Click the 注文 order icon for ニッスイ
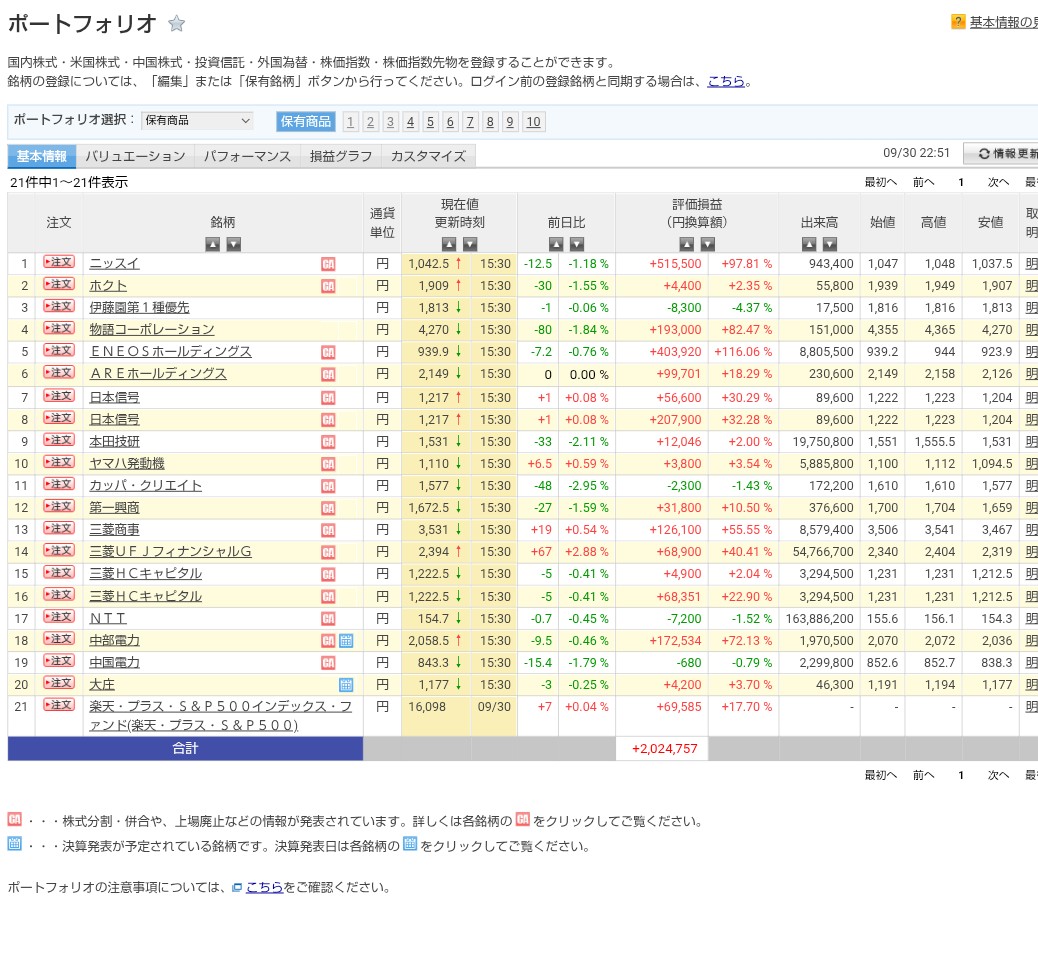The height and width of the screenshot is (966, 1038). click(59, 263)
